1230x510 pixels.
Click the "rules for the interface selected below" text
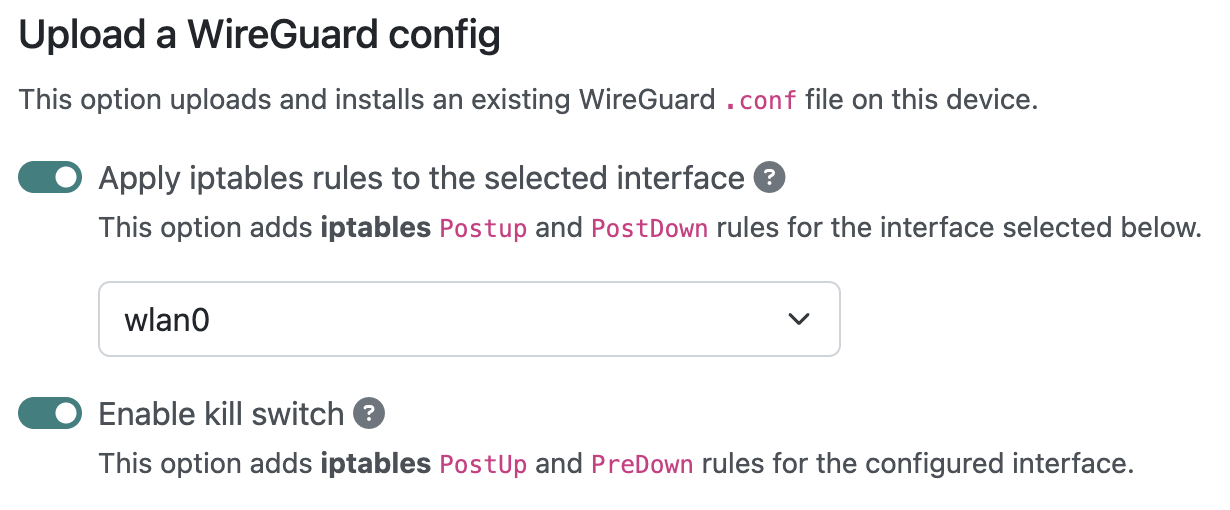click(959, 228)
